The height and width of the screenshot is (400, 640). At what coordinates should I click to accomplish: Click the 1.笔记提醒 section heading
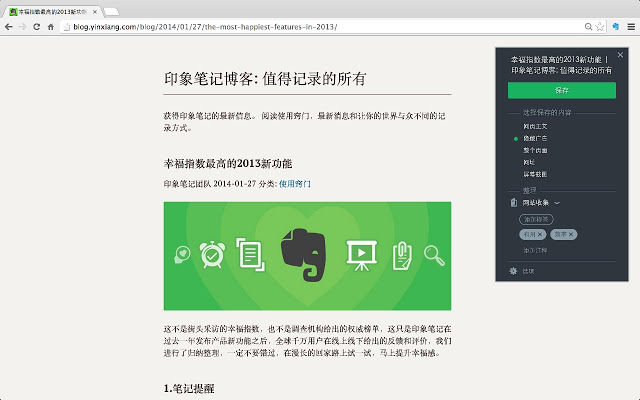189,388
